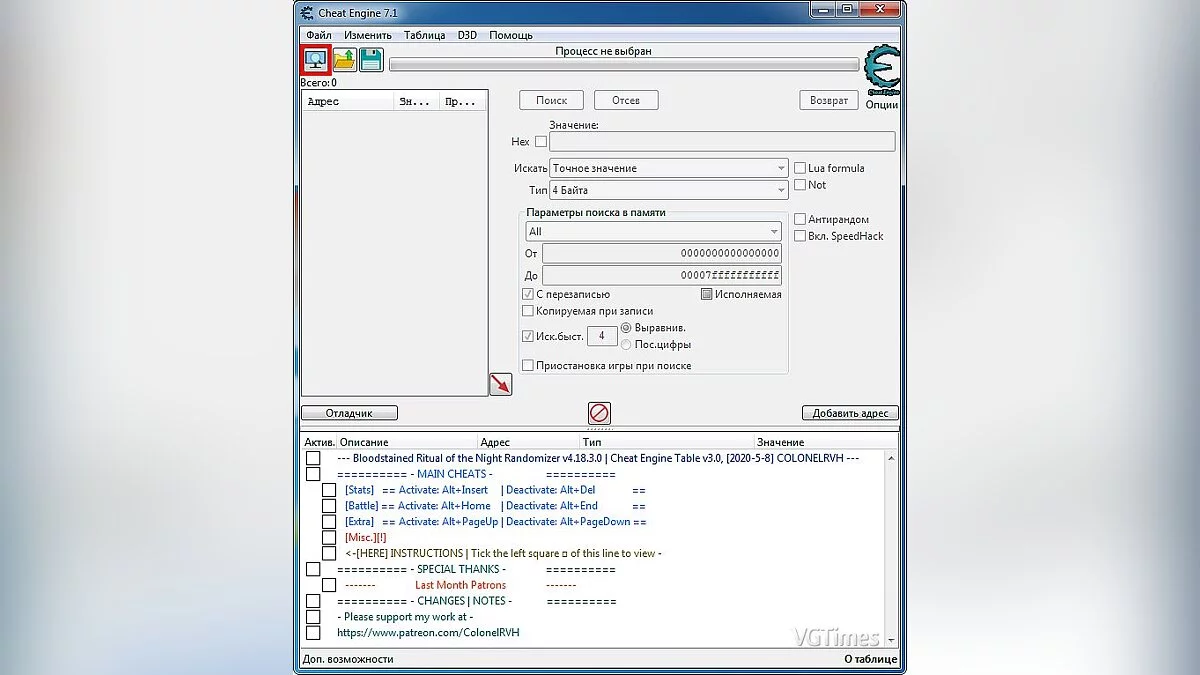Image resolution: width=1200 pixels, height=675 pixels.
Task: Click the Тип column header in table
Action: (666, 442)
